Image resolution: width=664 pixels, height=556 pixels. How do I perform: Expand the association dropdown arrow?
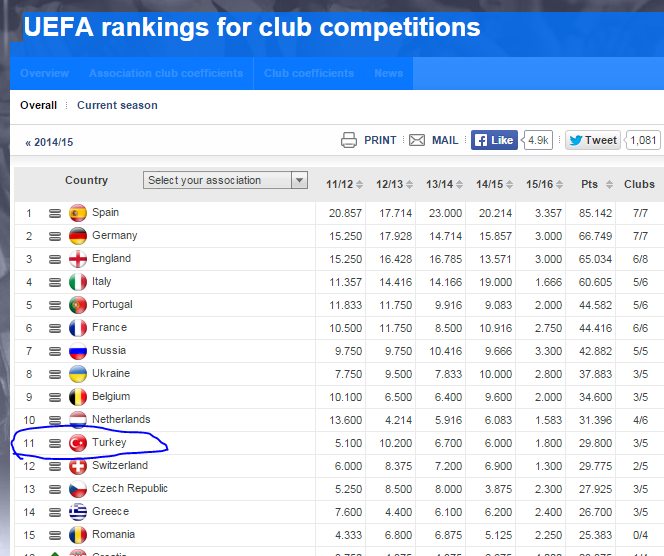pyautogui.click(x=299, y=181)
